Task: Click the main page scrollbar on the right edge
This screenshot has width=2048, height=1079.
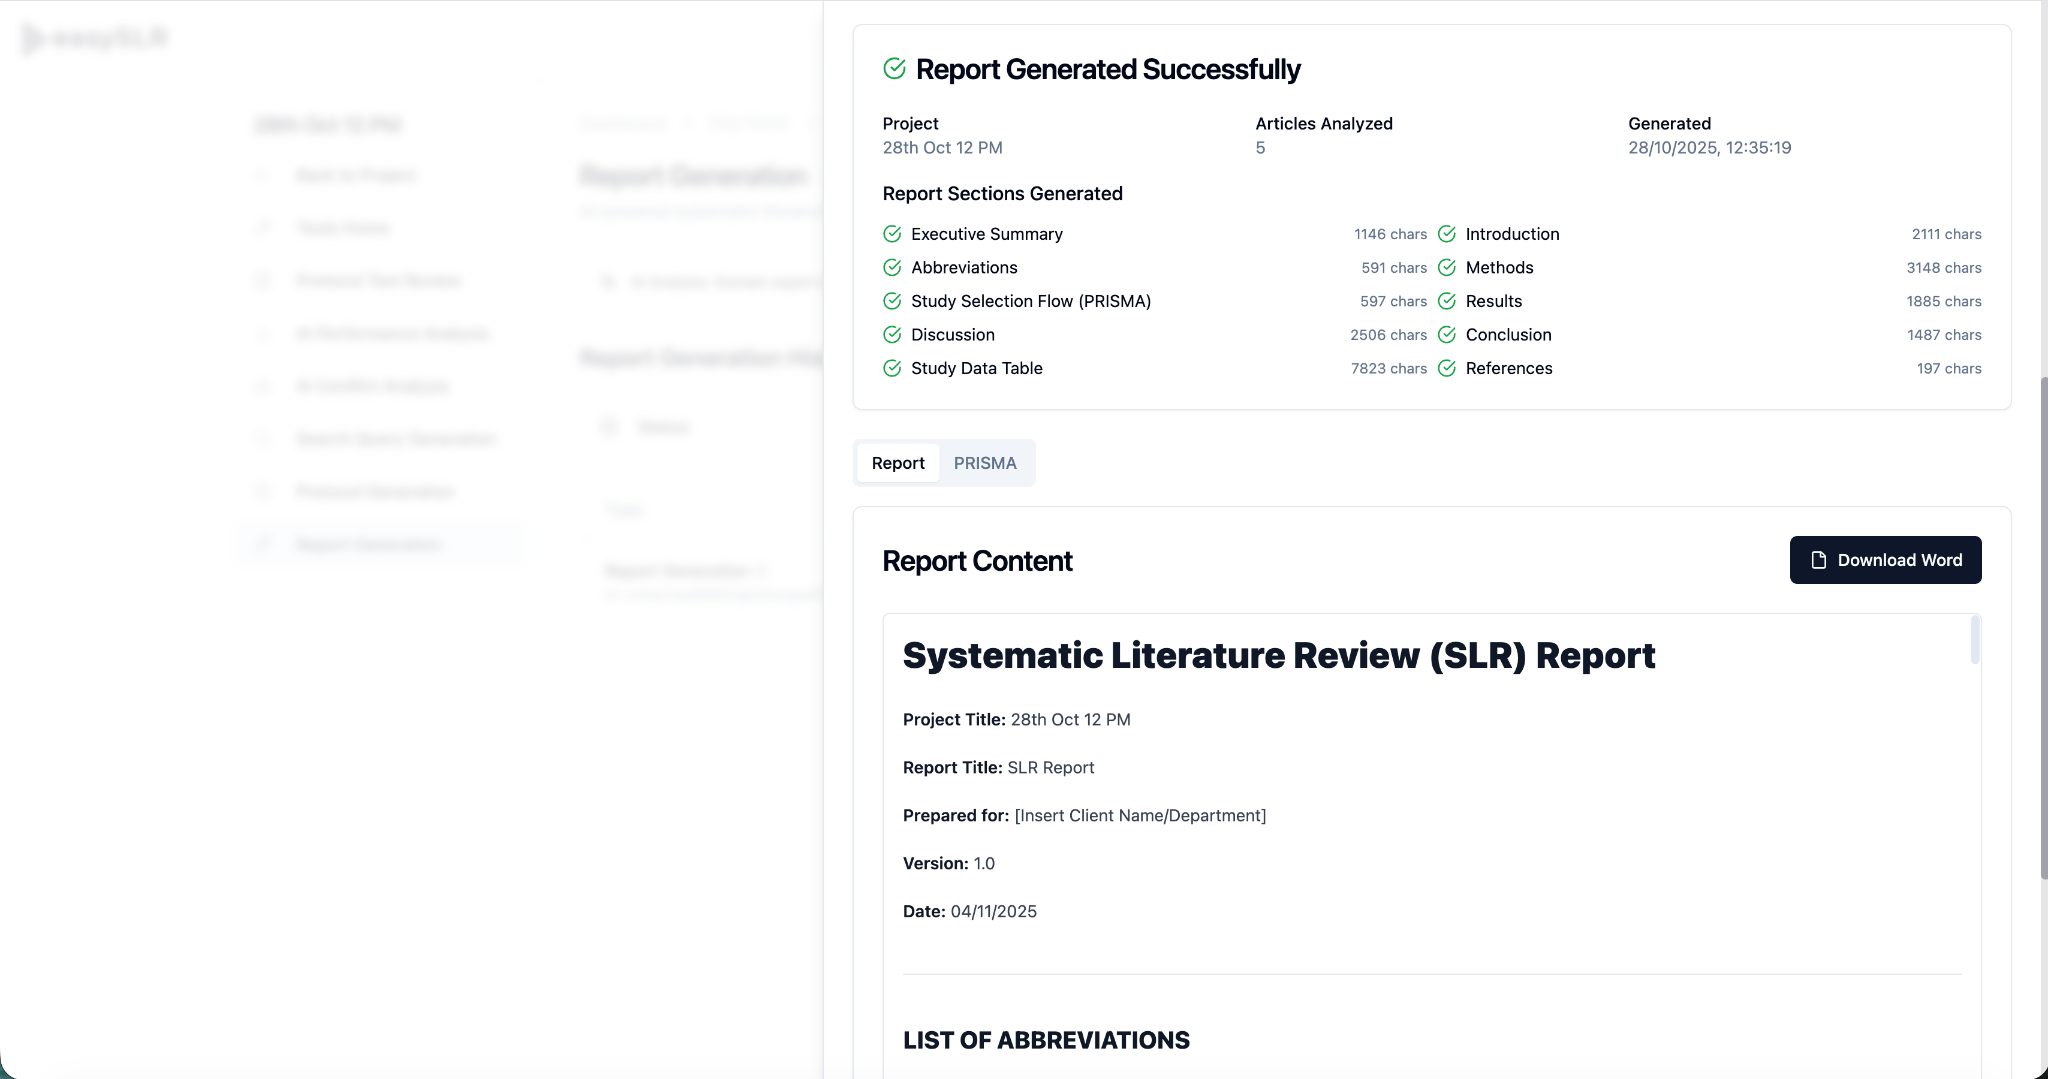Action: pos(2043,630)
